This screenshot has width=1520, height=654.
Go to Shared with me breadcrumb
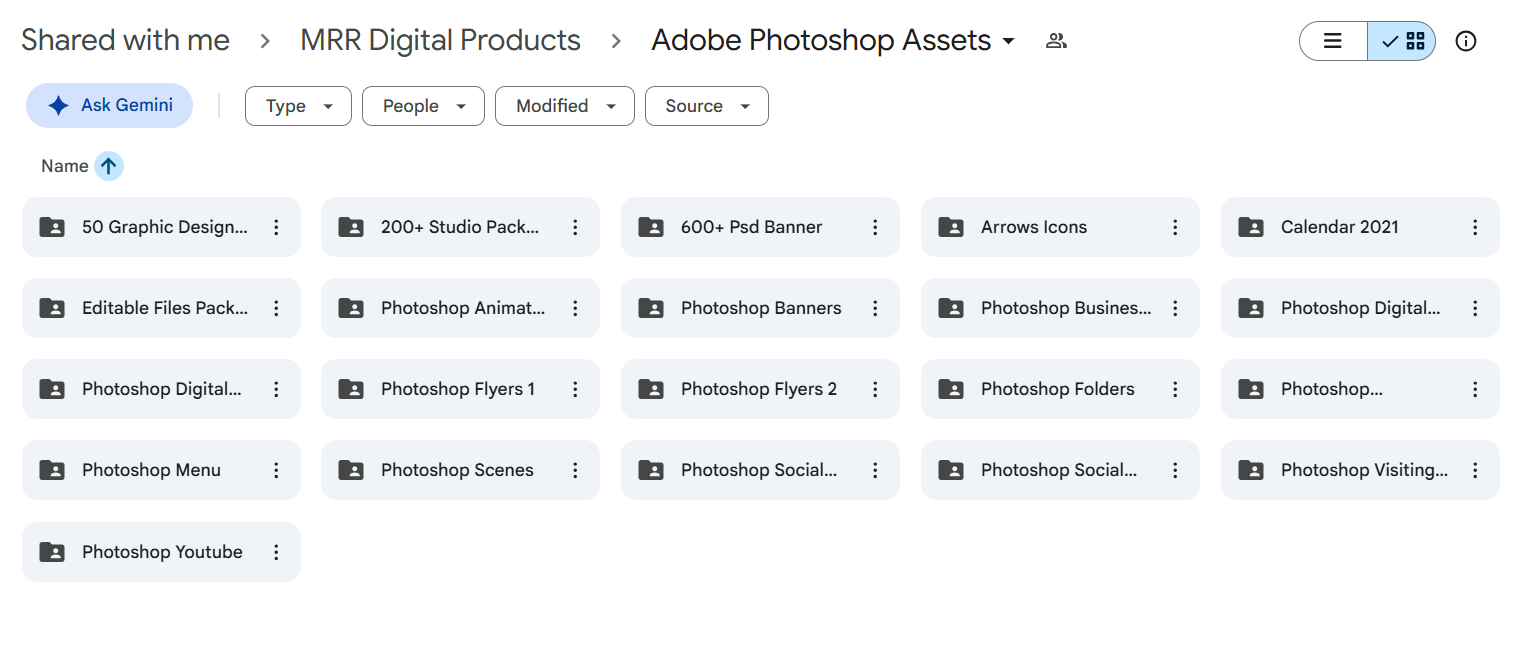tap(125, 40)
